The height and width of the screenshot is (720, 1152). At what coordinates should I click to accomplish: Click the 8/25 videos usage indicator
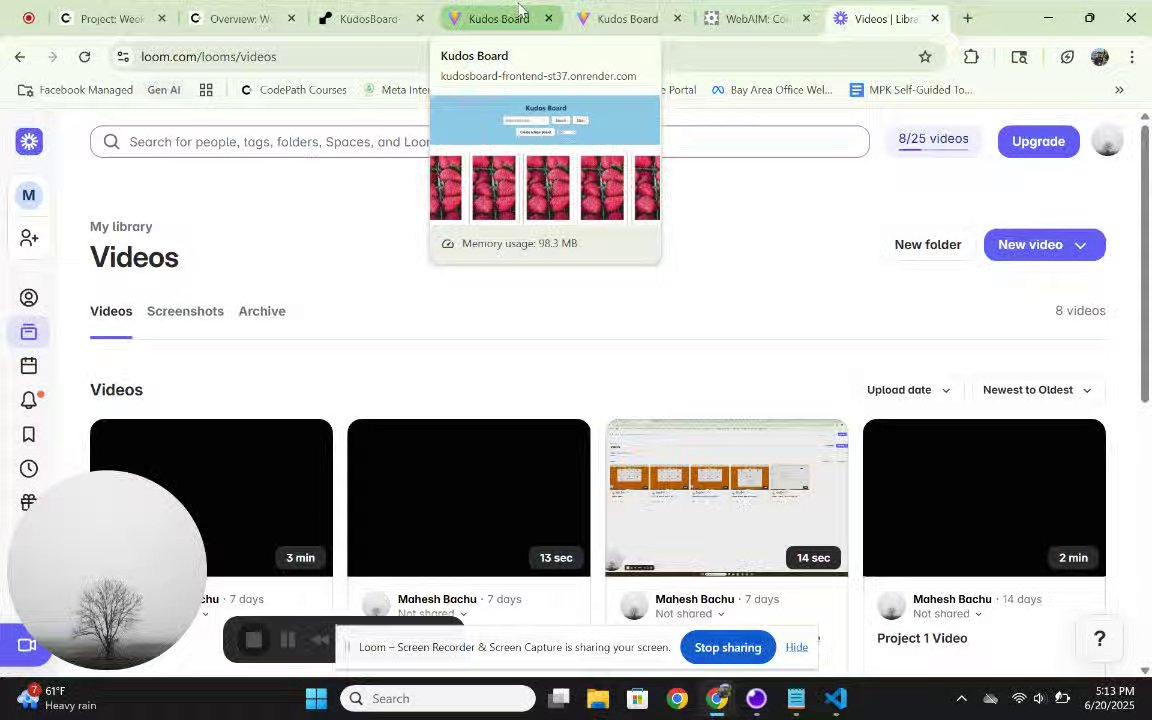(933, 140)
